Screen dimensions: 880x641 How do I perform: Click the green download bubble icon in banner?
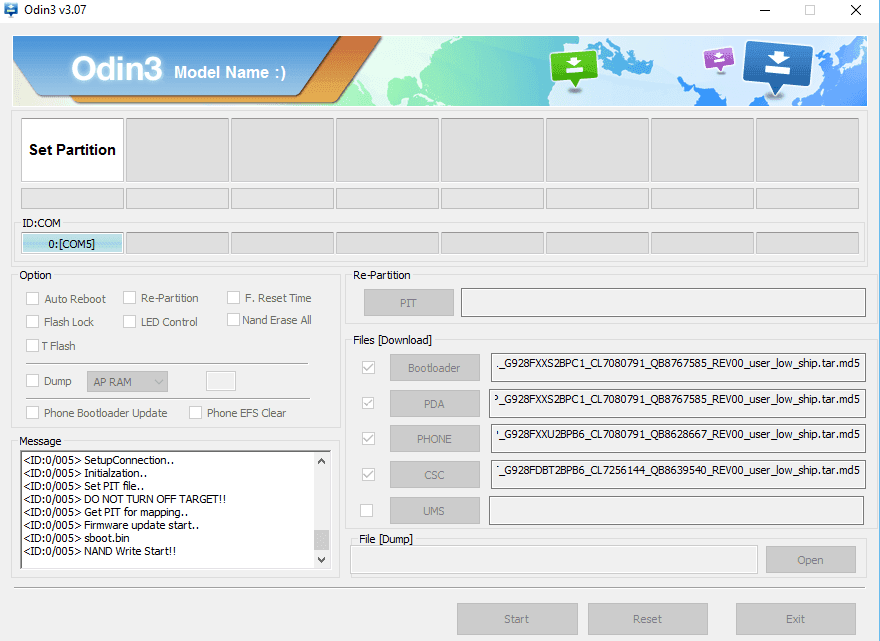click(x=574, y=68)
